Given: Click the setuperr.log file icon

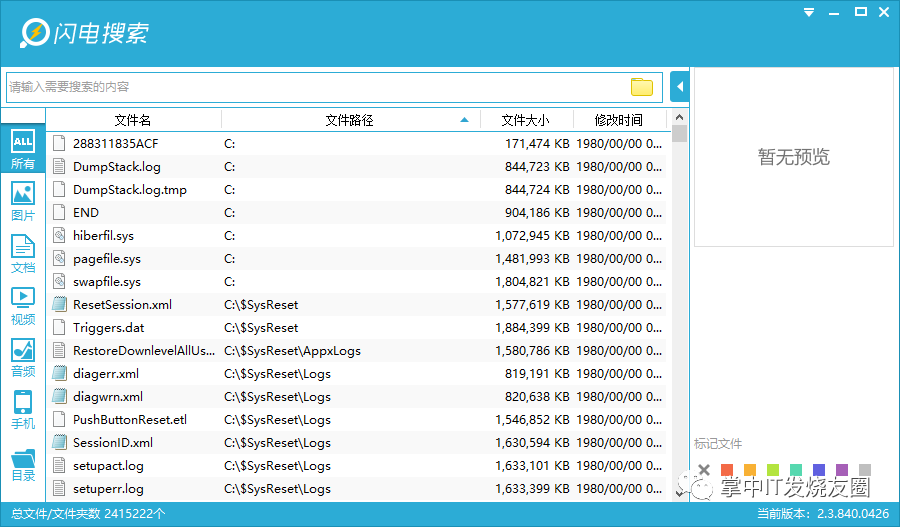Looking at the screenshot, I should (59, 489).
